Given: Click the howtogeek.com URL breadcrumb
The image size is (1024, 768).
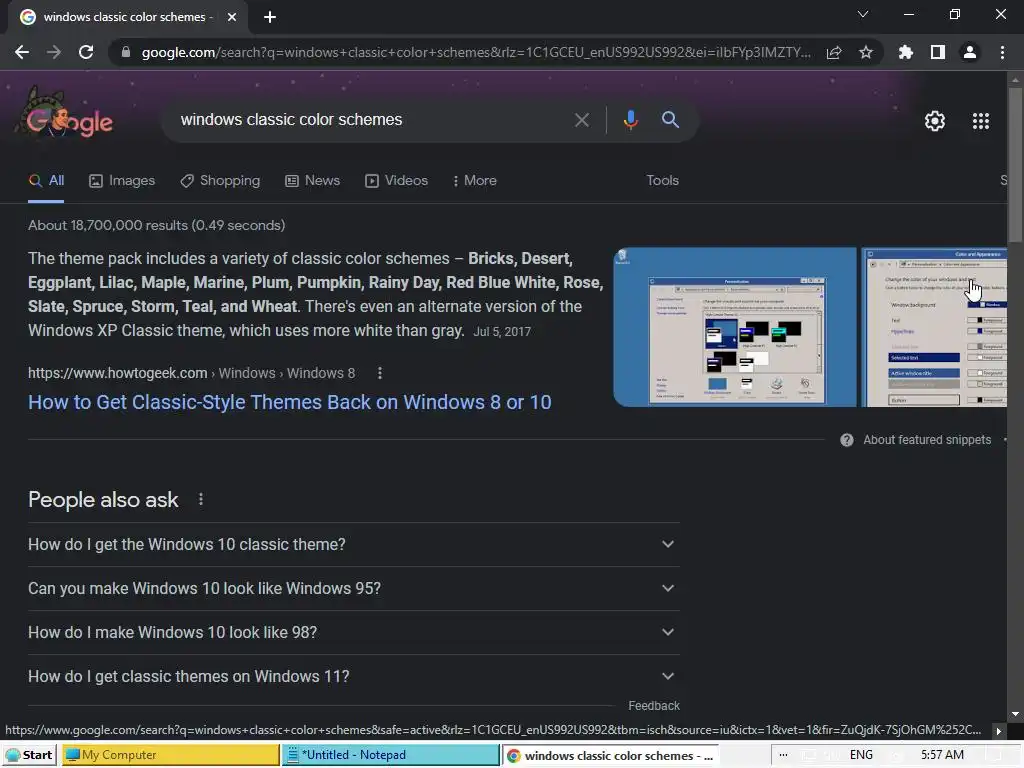Looking at the screenshot, I should [191, 374].
